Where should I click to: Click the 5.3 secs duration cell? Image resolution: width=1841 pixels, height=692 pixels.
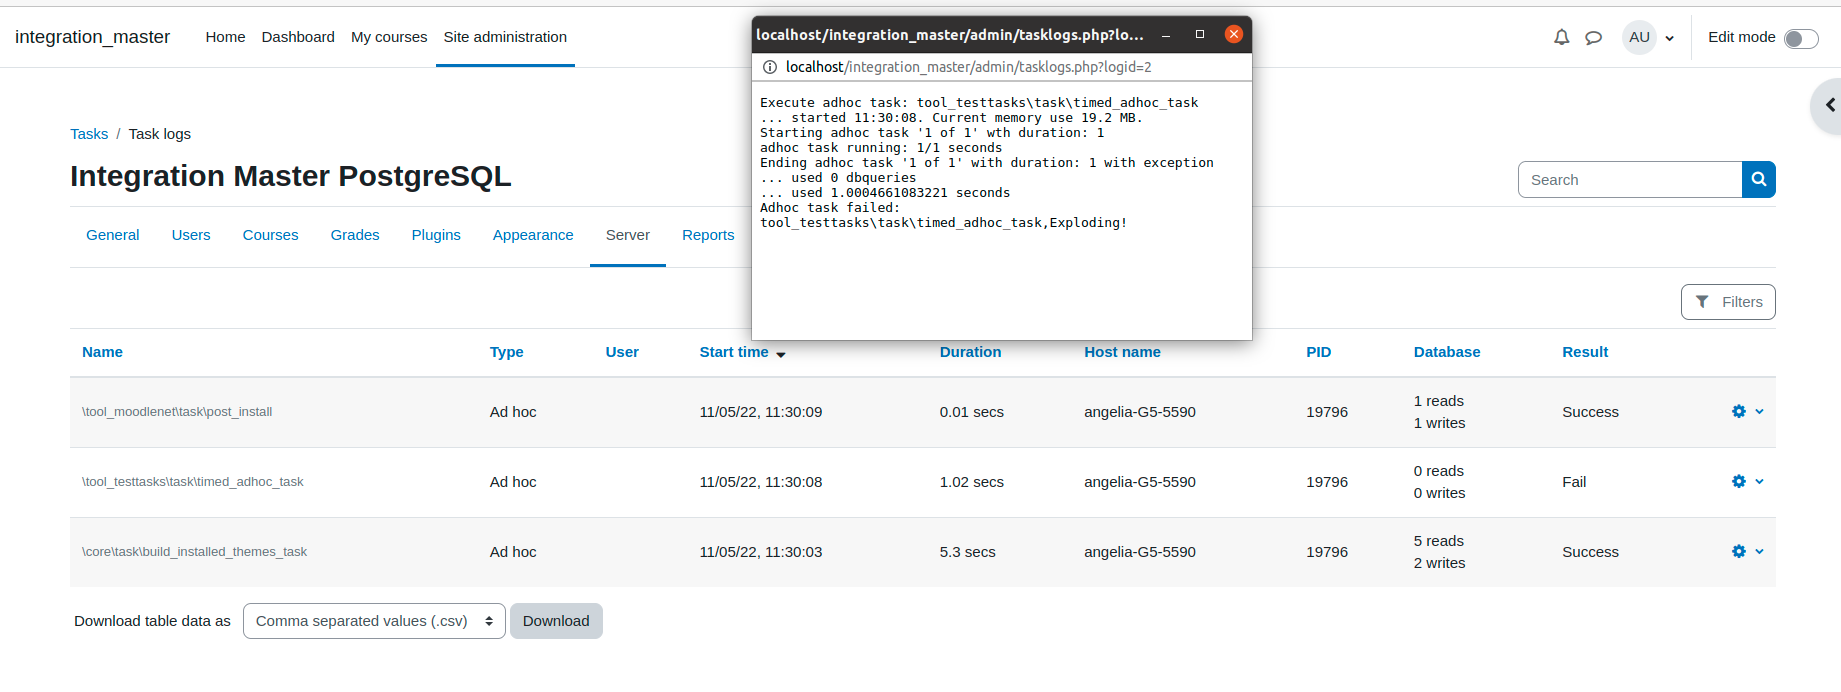click(967, 552)
